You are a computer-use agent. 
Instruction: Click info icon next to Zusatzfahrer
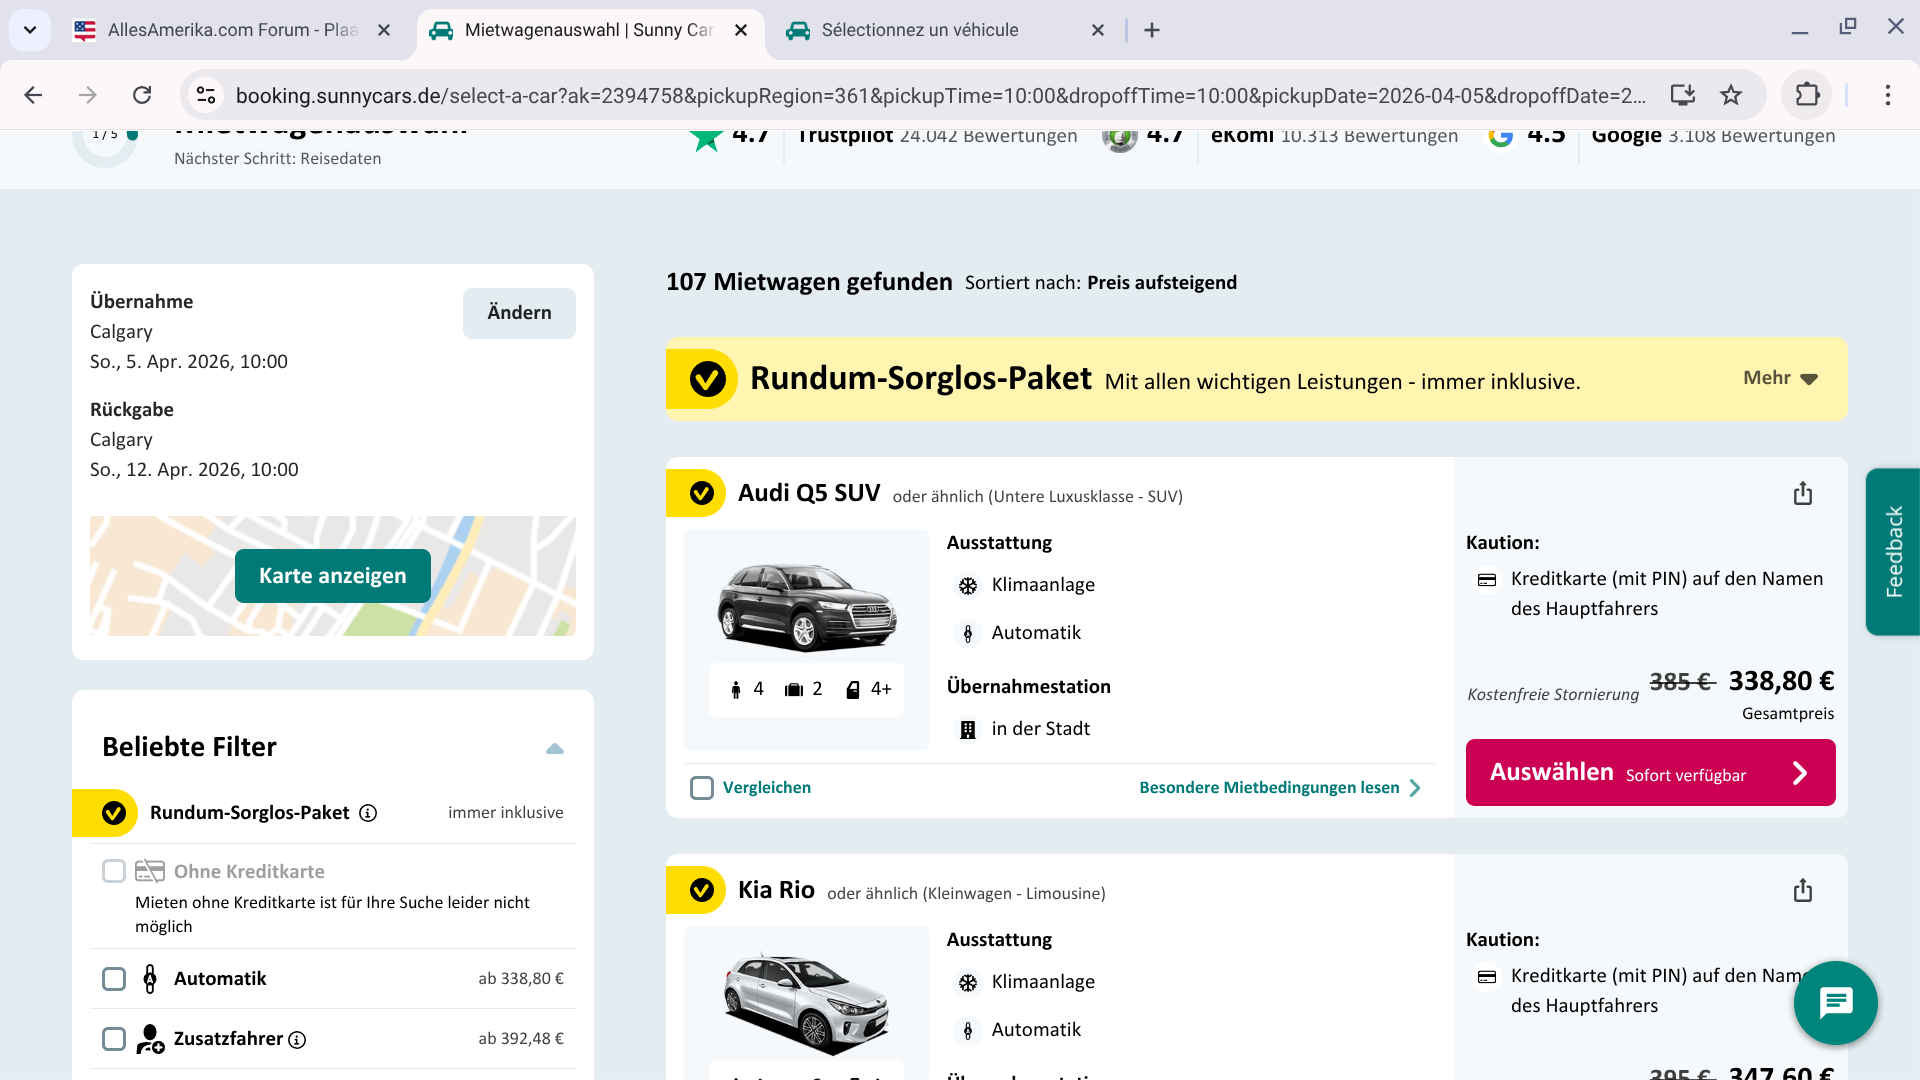pyautogui.click(x=297, y=1040)
